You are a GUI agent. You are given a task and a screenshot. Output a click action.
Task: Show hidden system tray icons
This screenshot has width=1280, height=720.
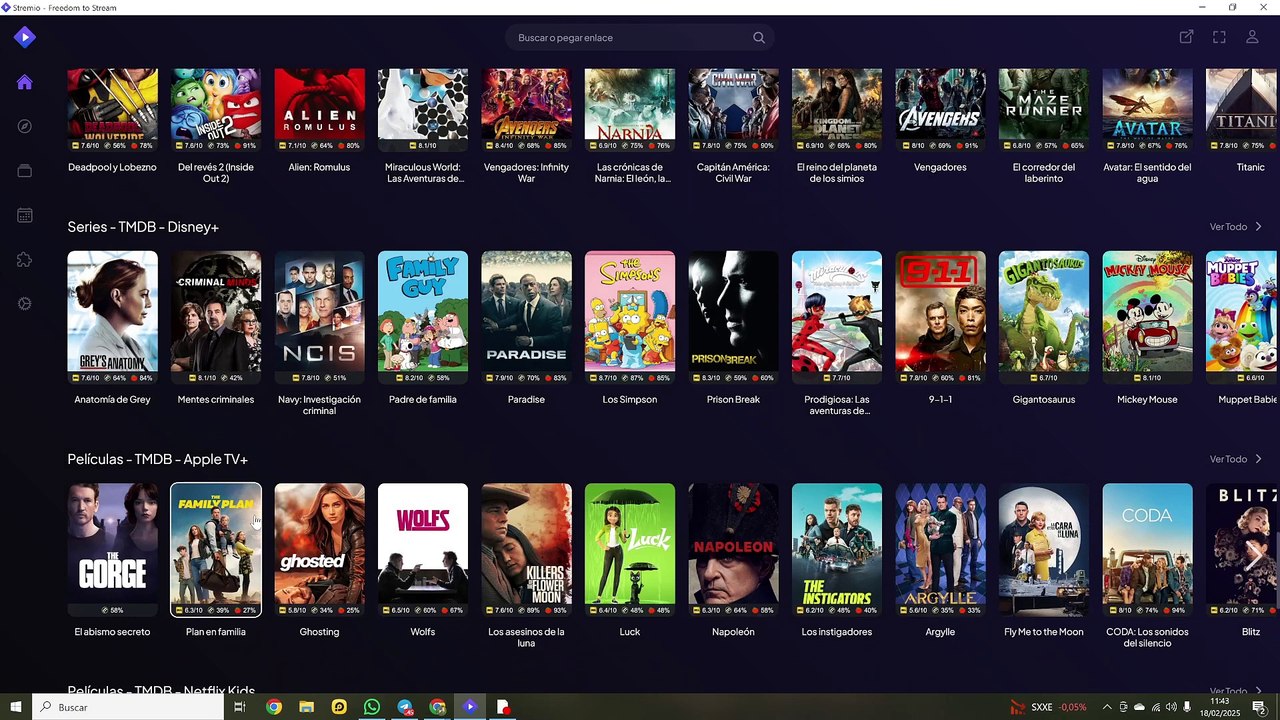1107,707
